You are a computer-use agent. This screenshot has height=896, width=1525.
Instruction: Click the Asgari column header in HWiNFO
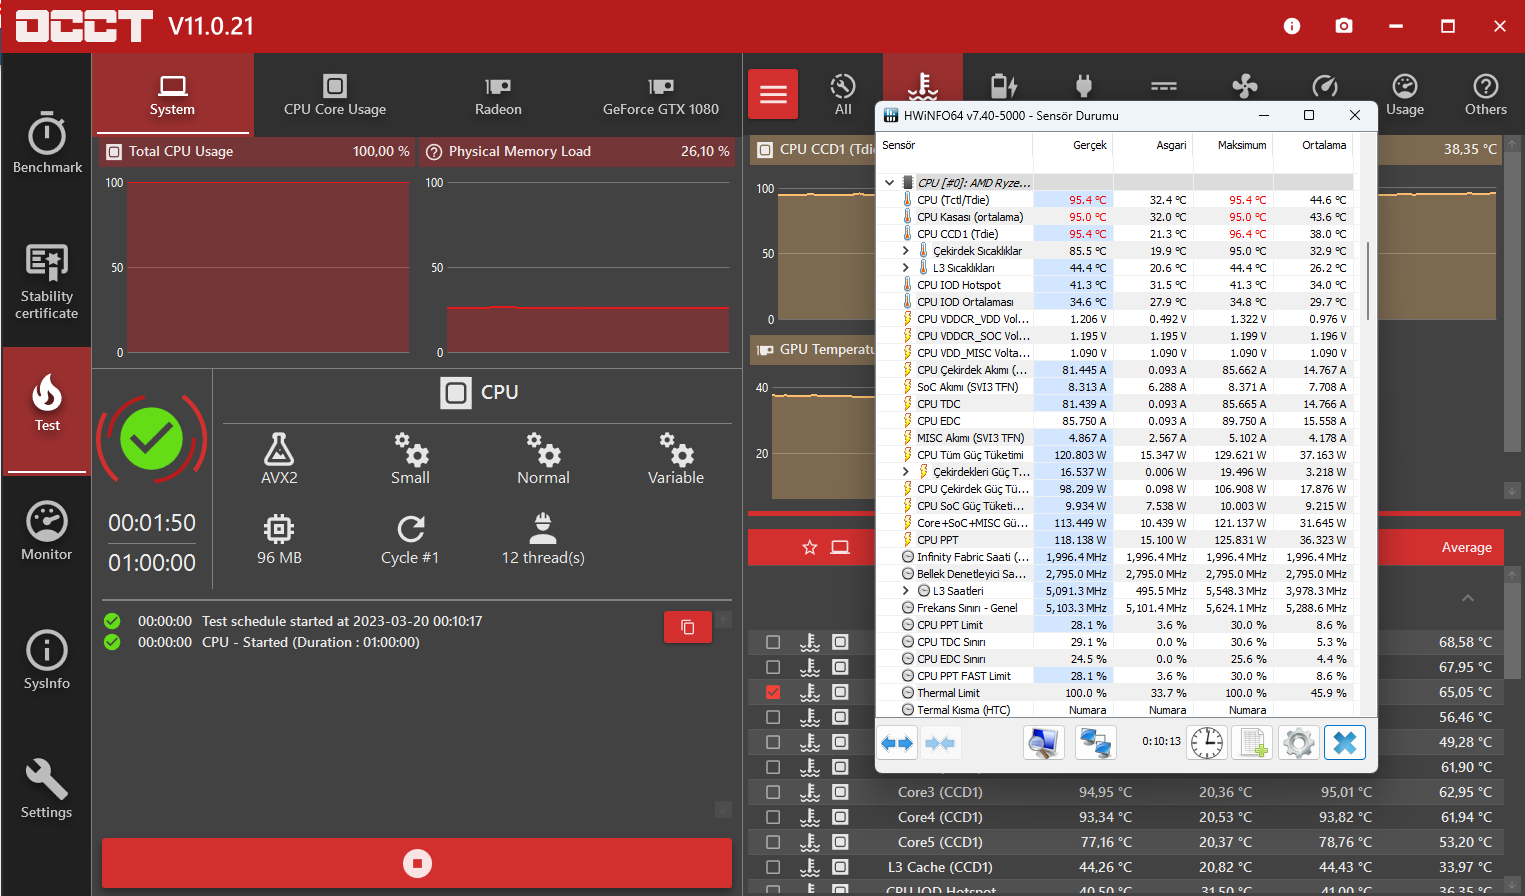(1171, 146)
